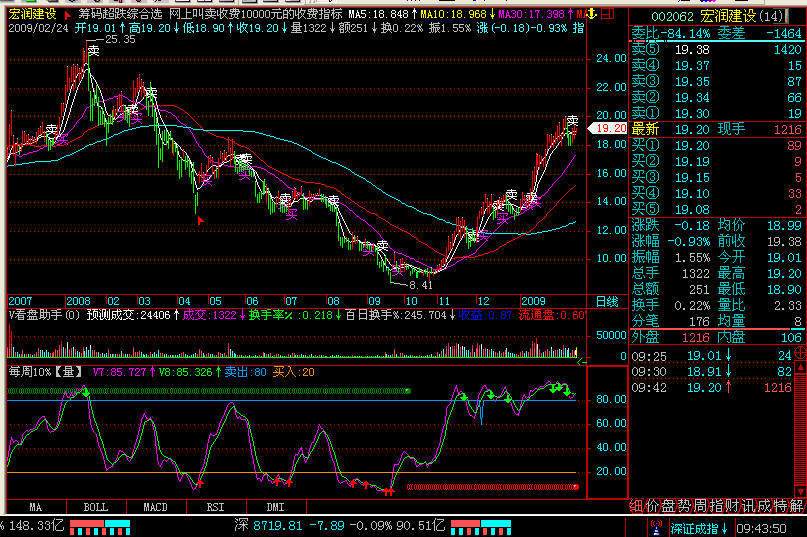This screenshot has width=807, height=537.
Task: Click the 买⑤ 19.08 bid row
Action: click(716, 209)
